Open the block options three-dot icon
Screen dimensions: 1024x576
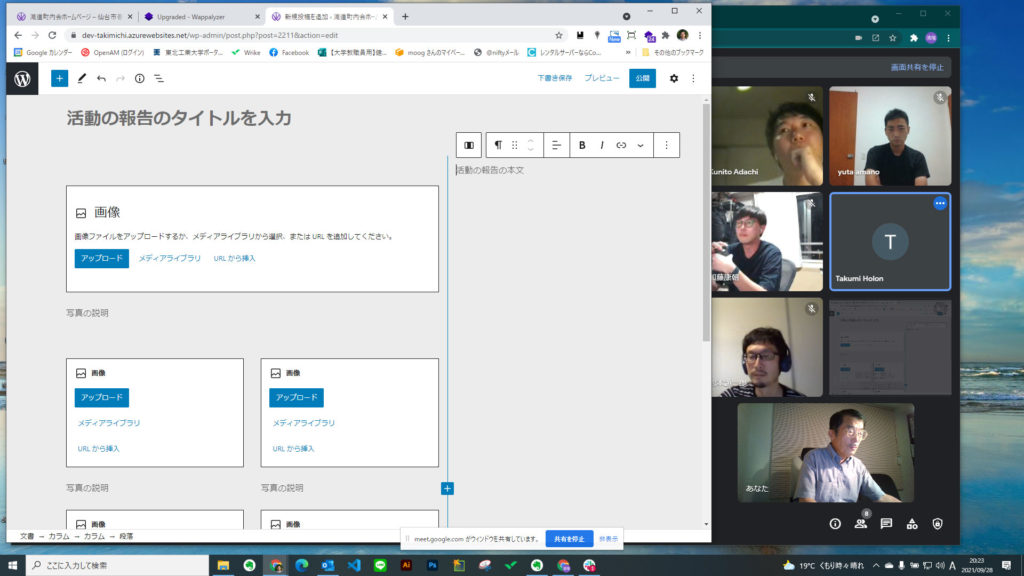coord(667,145)
